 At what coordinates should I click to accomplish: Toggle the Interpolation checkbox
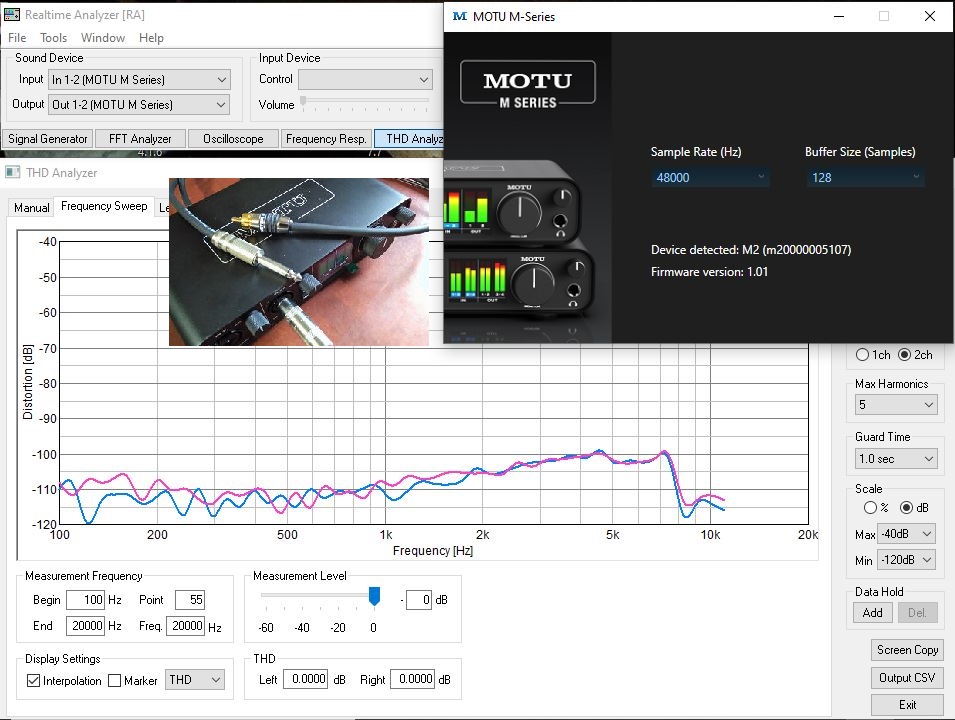(x=33, y=680)
